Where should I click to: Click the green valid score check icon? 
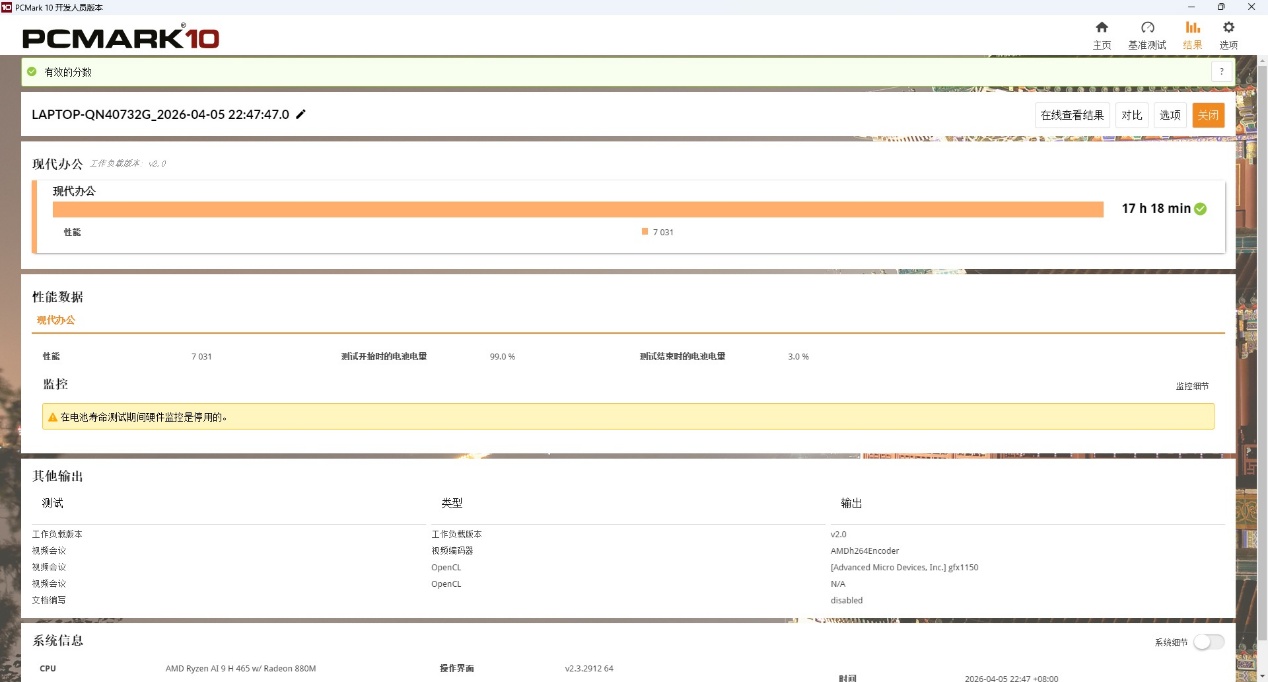tap(32, 72)
